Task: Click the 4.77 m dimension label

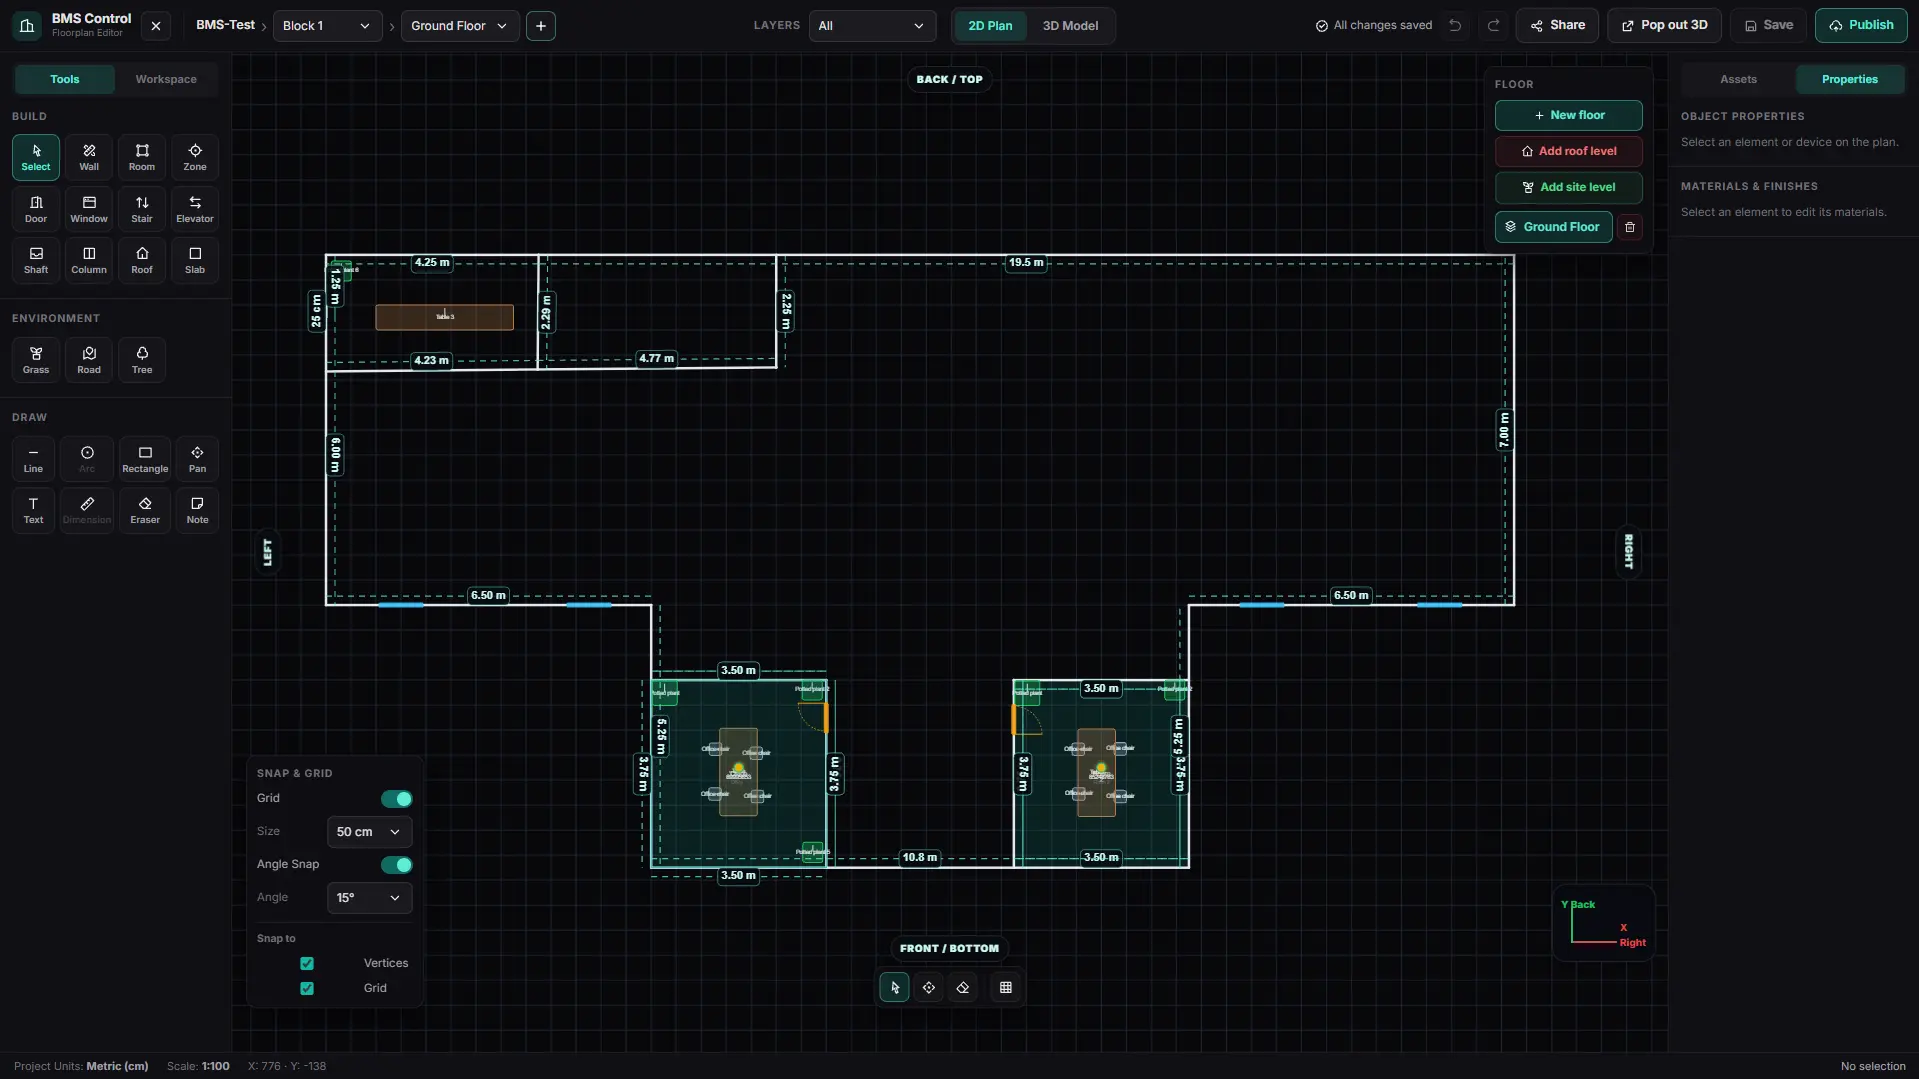Action: pyautogui.click(x=656, y=359)
